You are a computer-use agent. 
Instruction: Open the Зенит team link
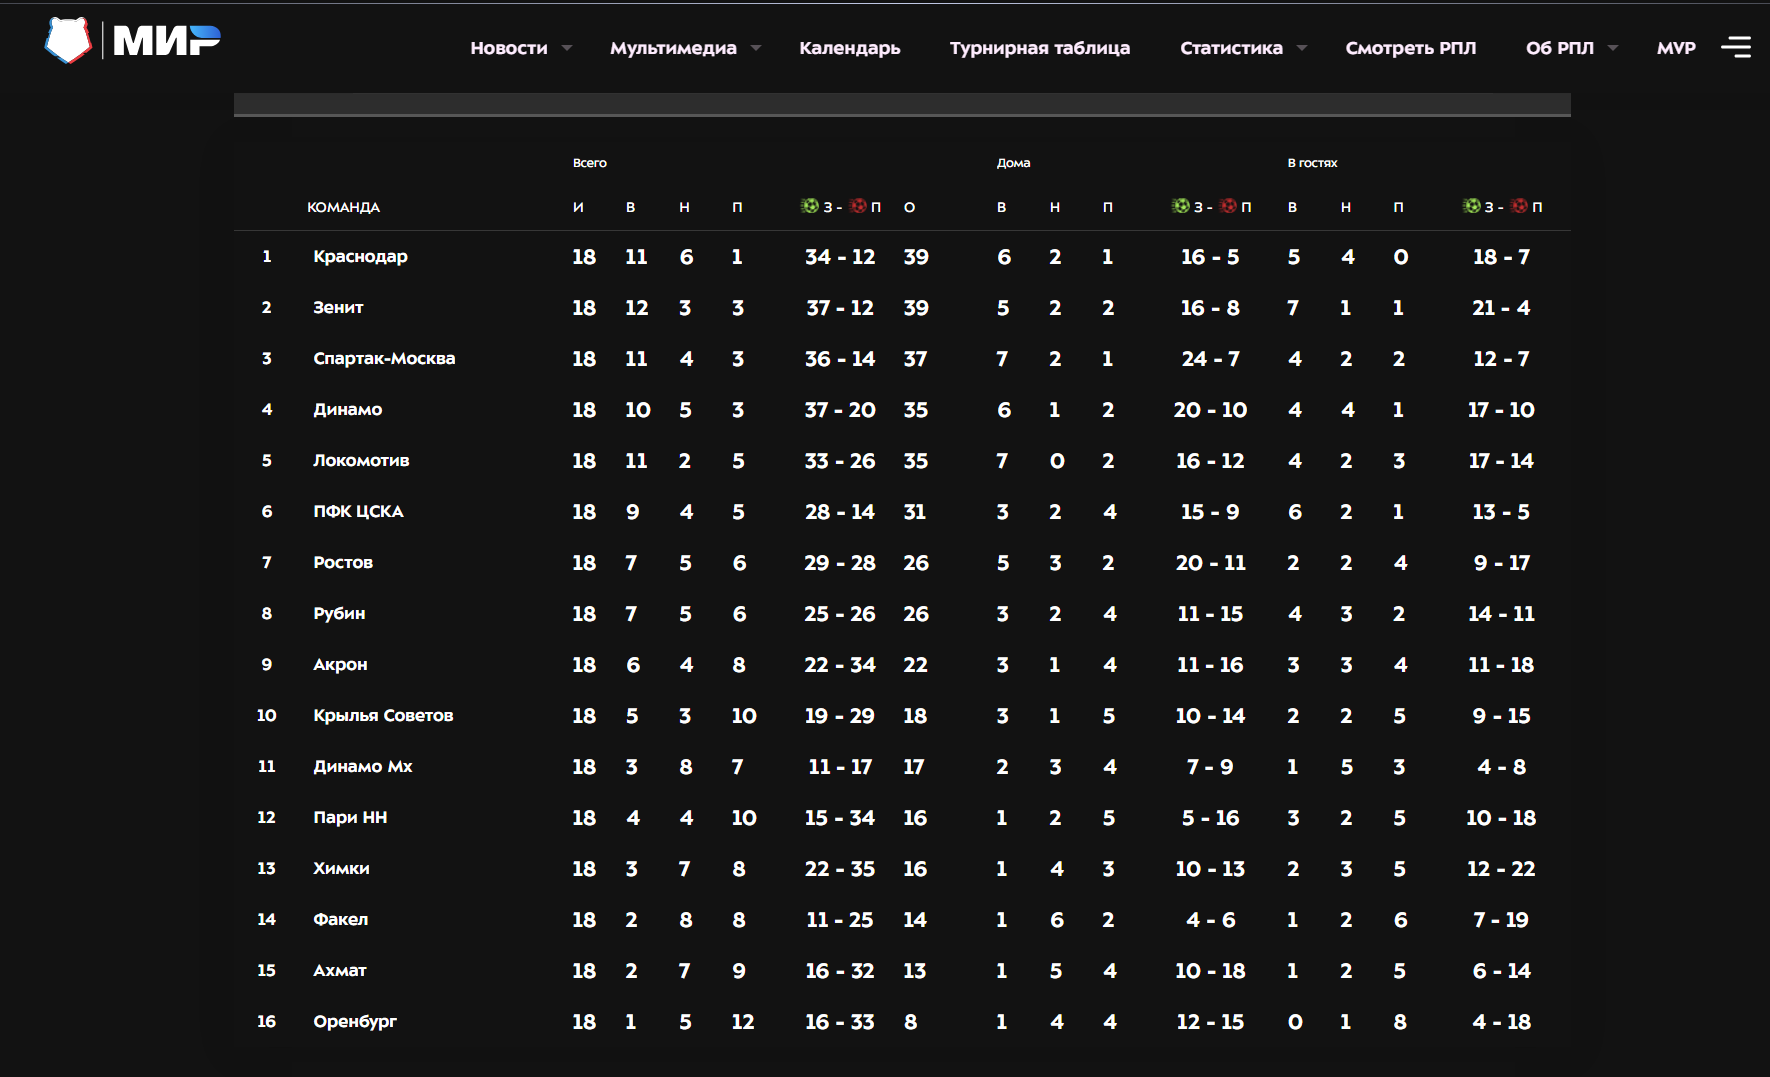(338, 308)
